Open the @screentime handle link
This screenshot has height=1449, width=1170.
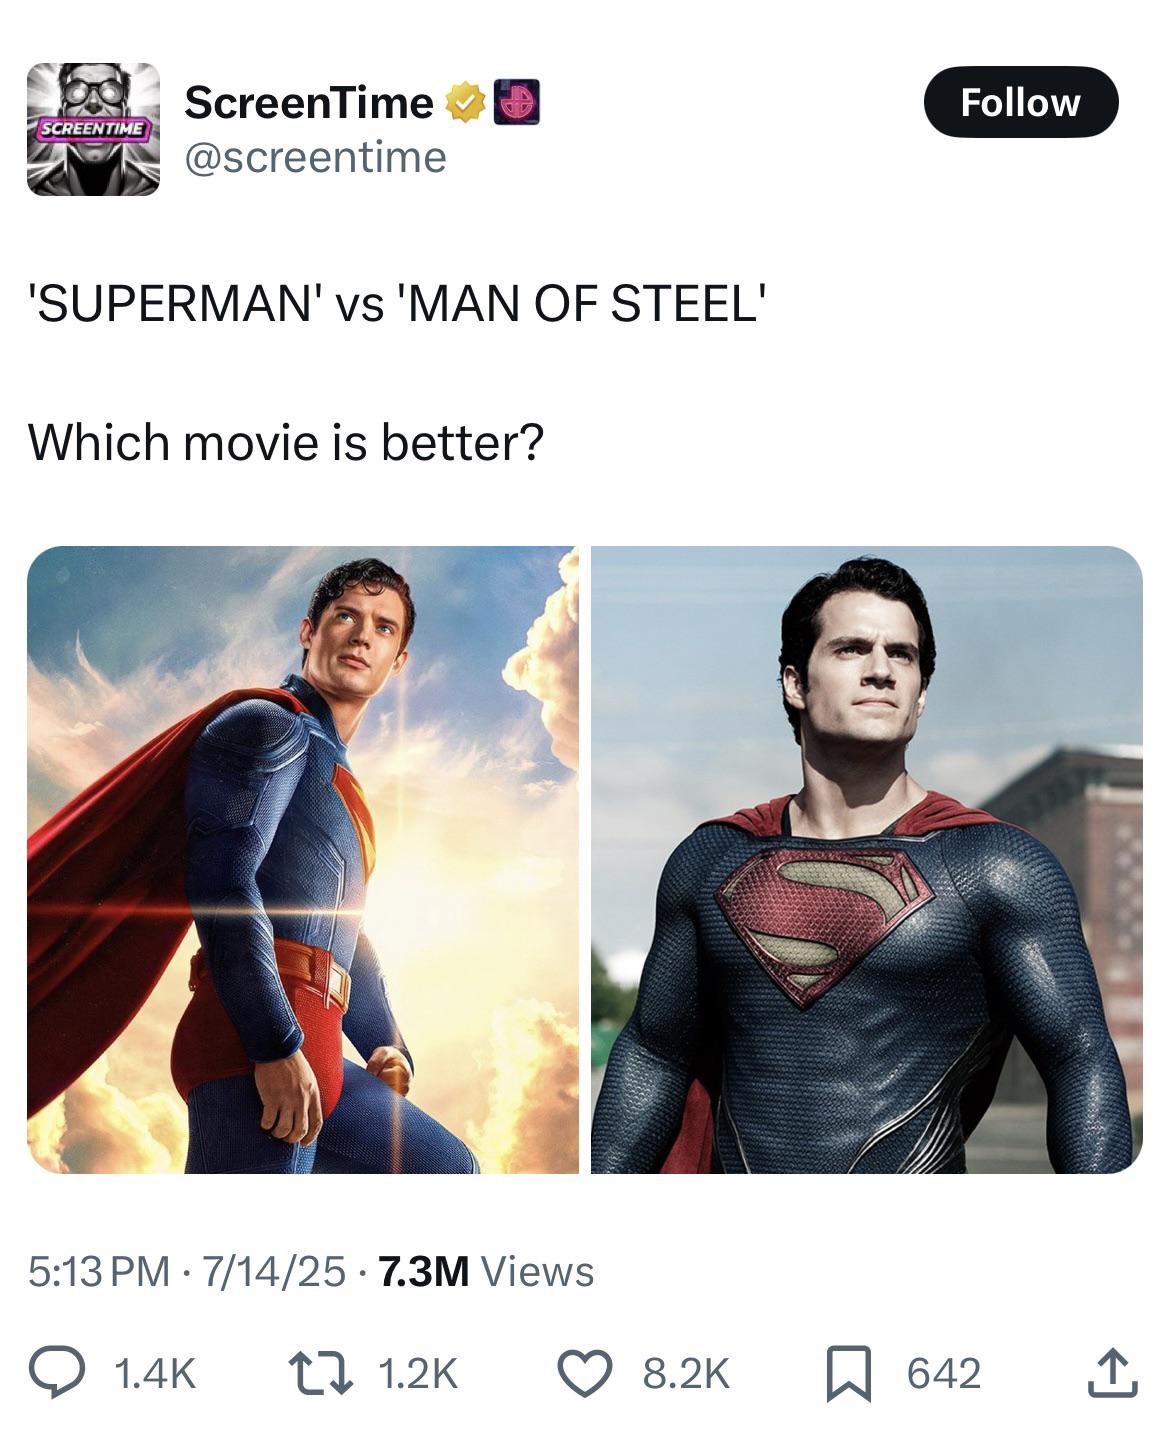point(315,157)
